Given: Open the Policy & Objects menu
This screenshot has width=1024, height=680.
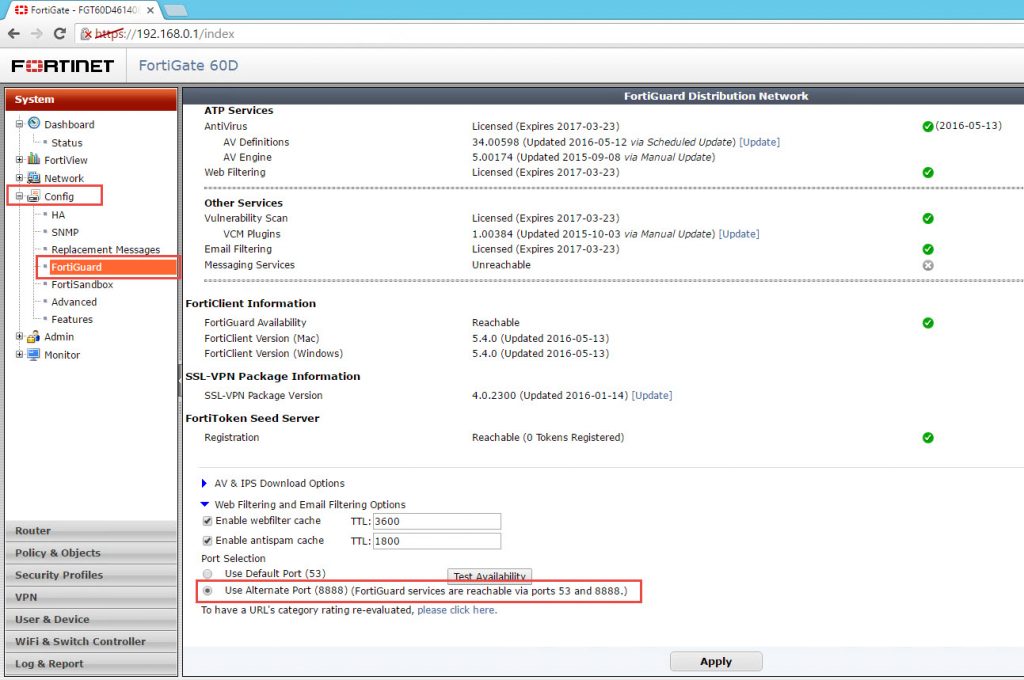Looking at the screenshot, I should 58,553.
